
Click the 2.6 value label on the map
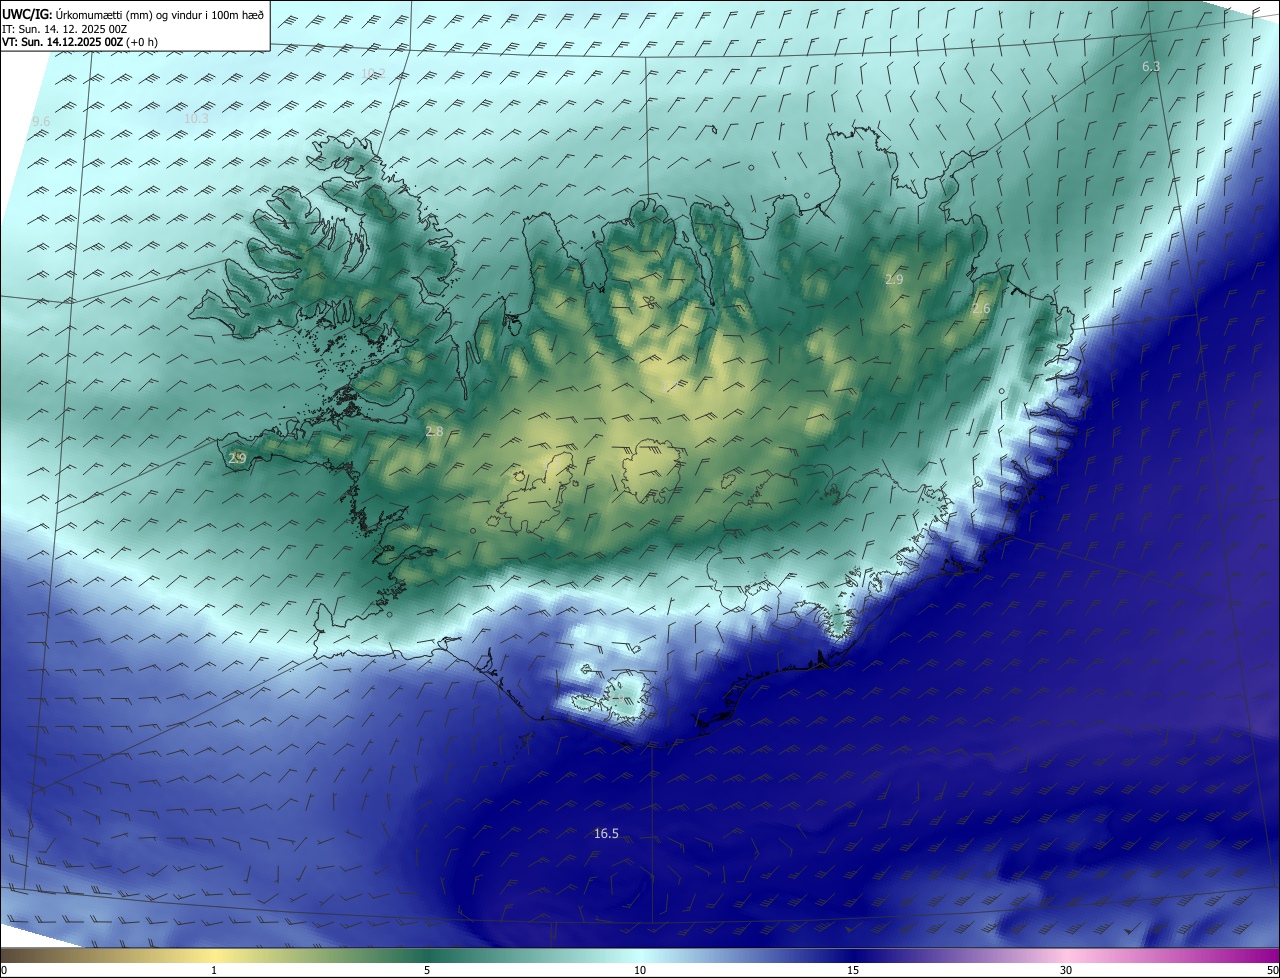[981, 309]
